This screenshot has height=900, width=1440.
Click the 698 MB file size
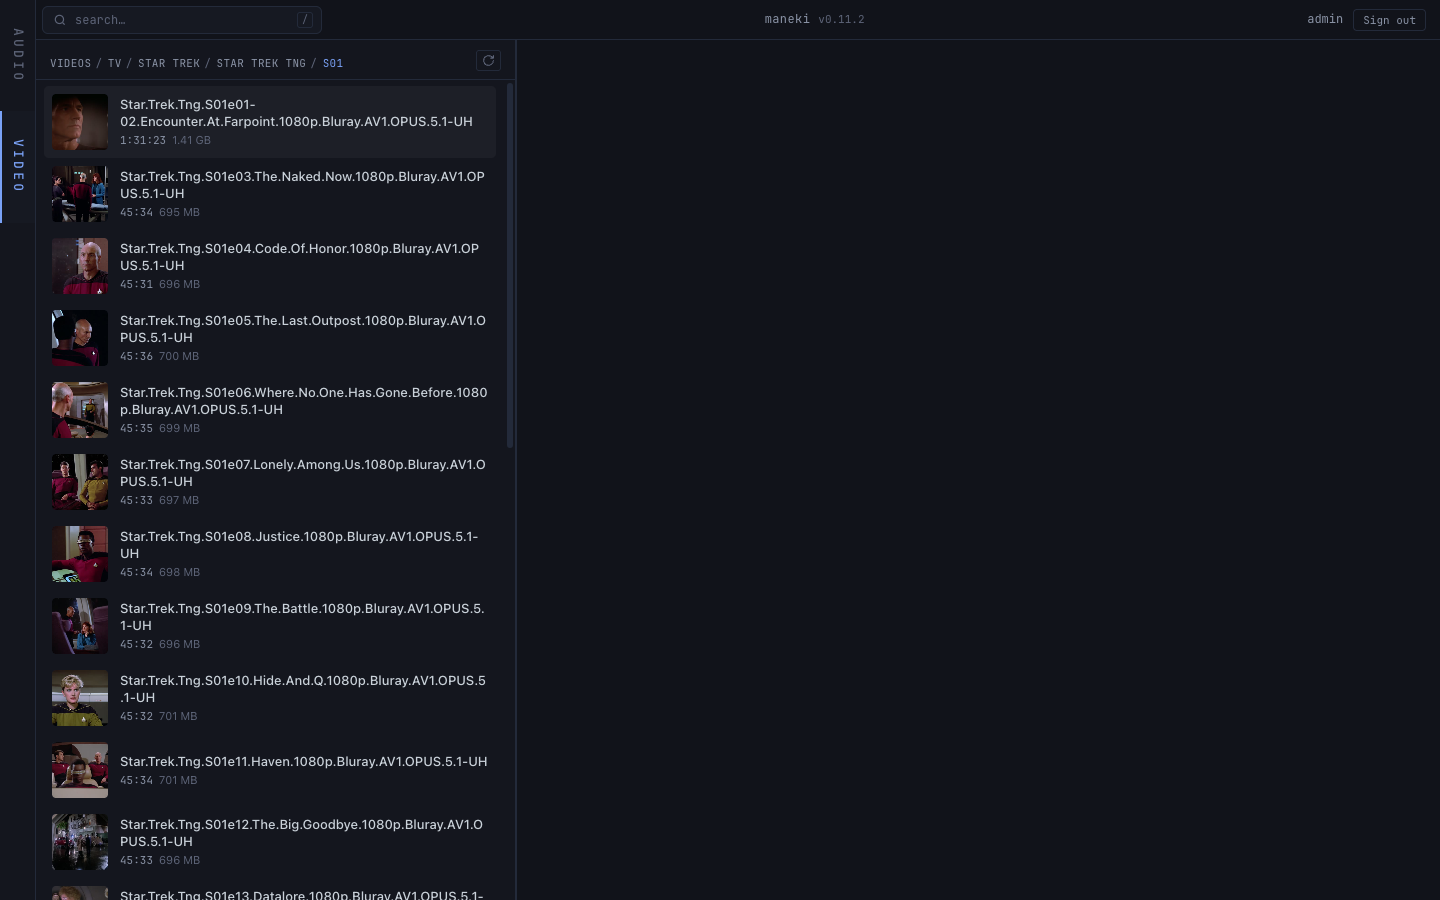pyautogui.click(x=179, y=572)
